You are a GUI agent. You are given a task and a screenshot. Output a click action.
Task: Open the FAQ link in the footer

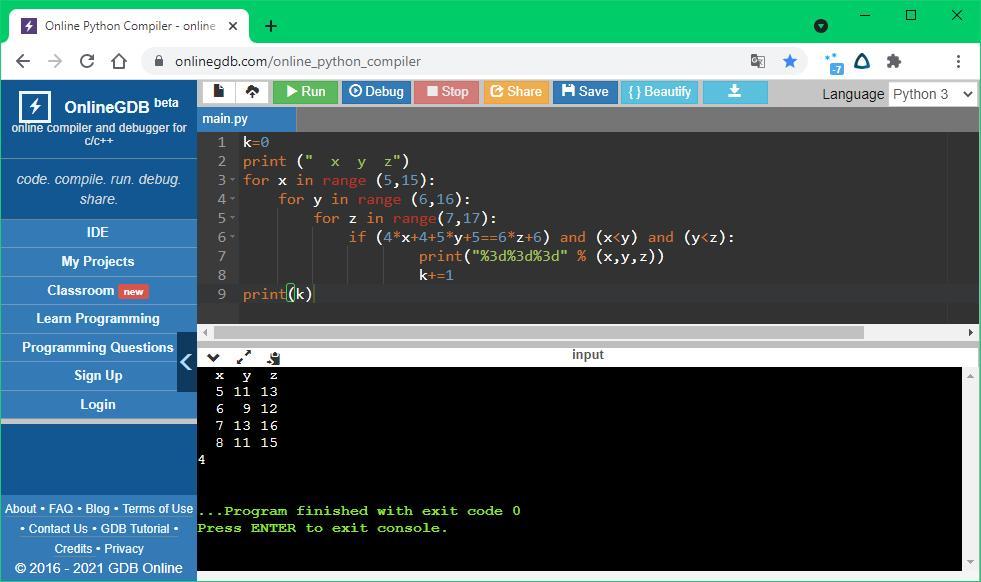[x=61, y=509]
